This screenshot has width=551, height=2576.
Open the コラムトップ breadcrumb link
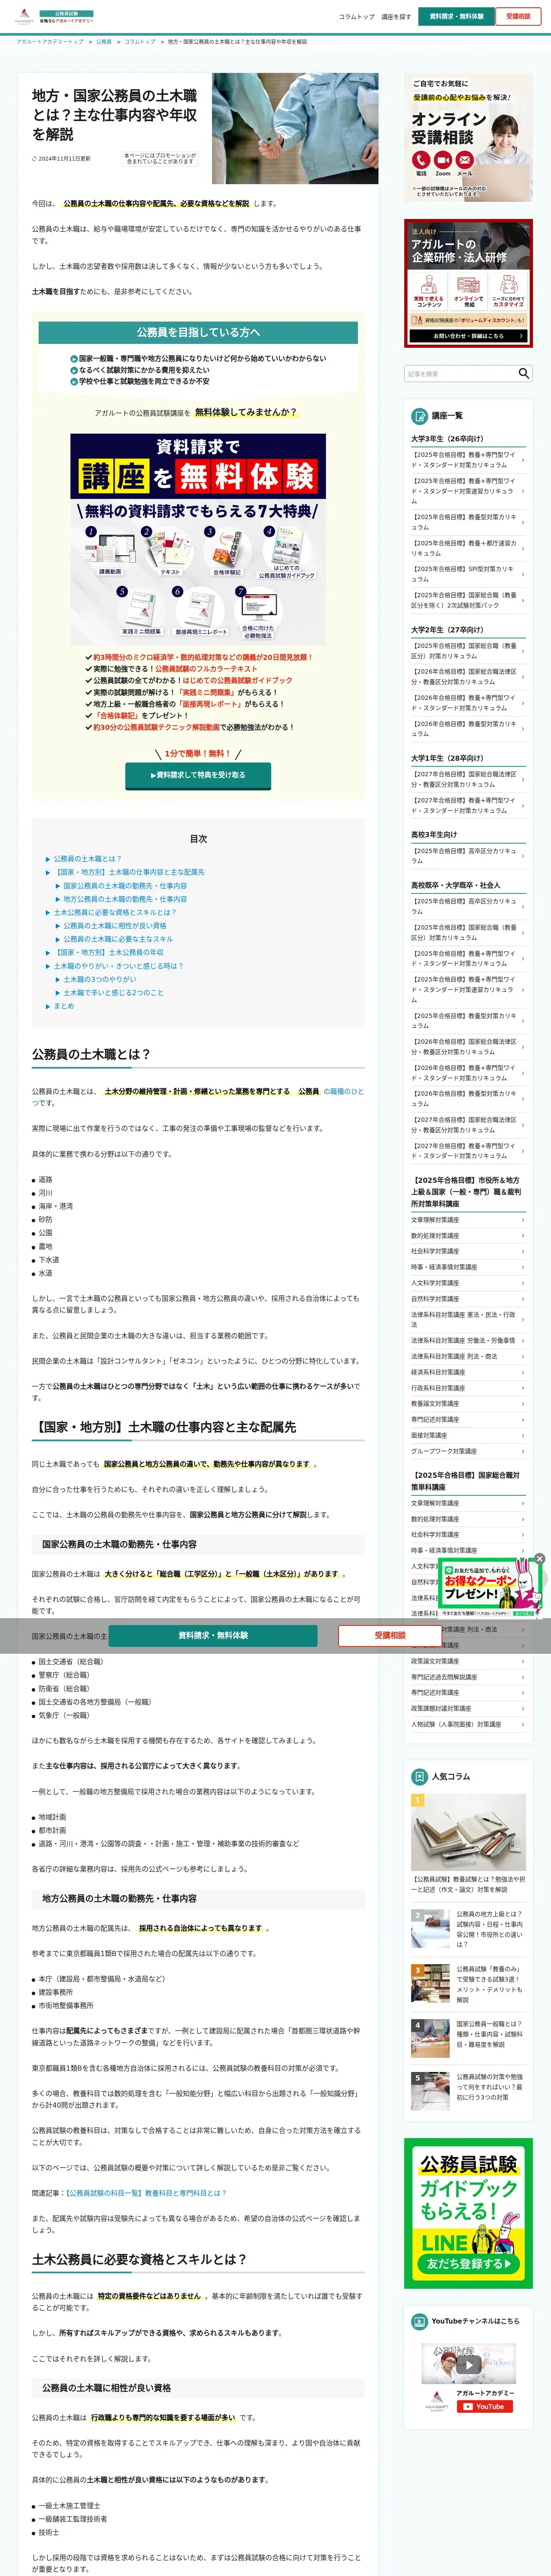[140, 42]
